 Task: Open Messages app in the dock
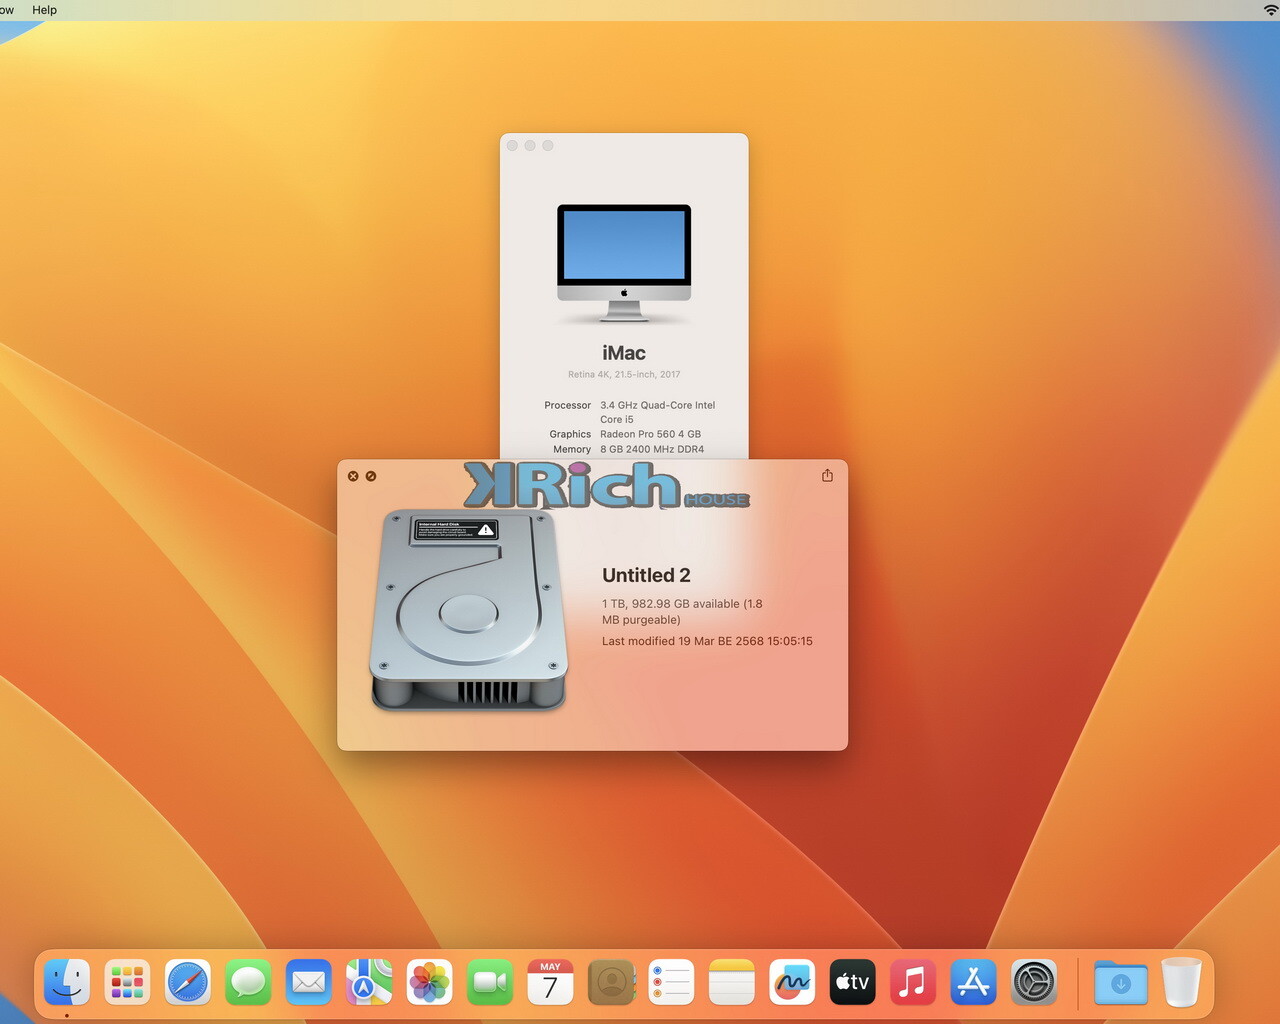(x=248, y=983)
